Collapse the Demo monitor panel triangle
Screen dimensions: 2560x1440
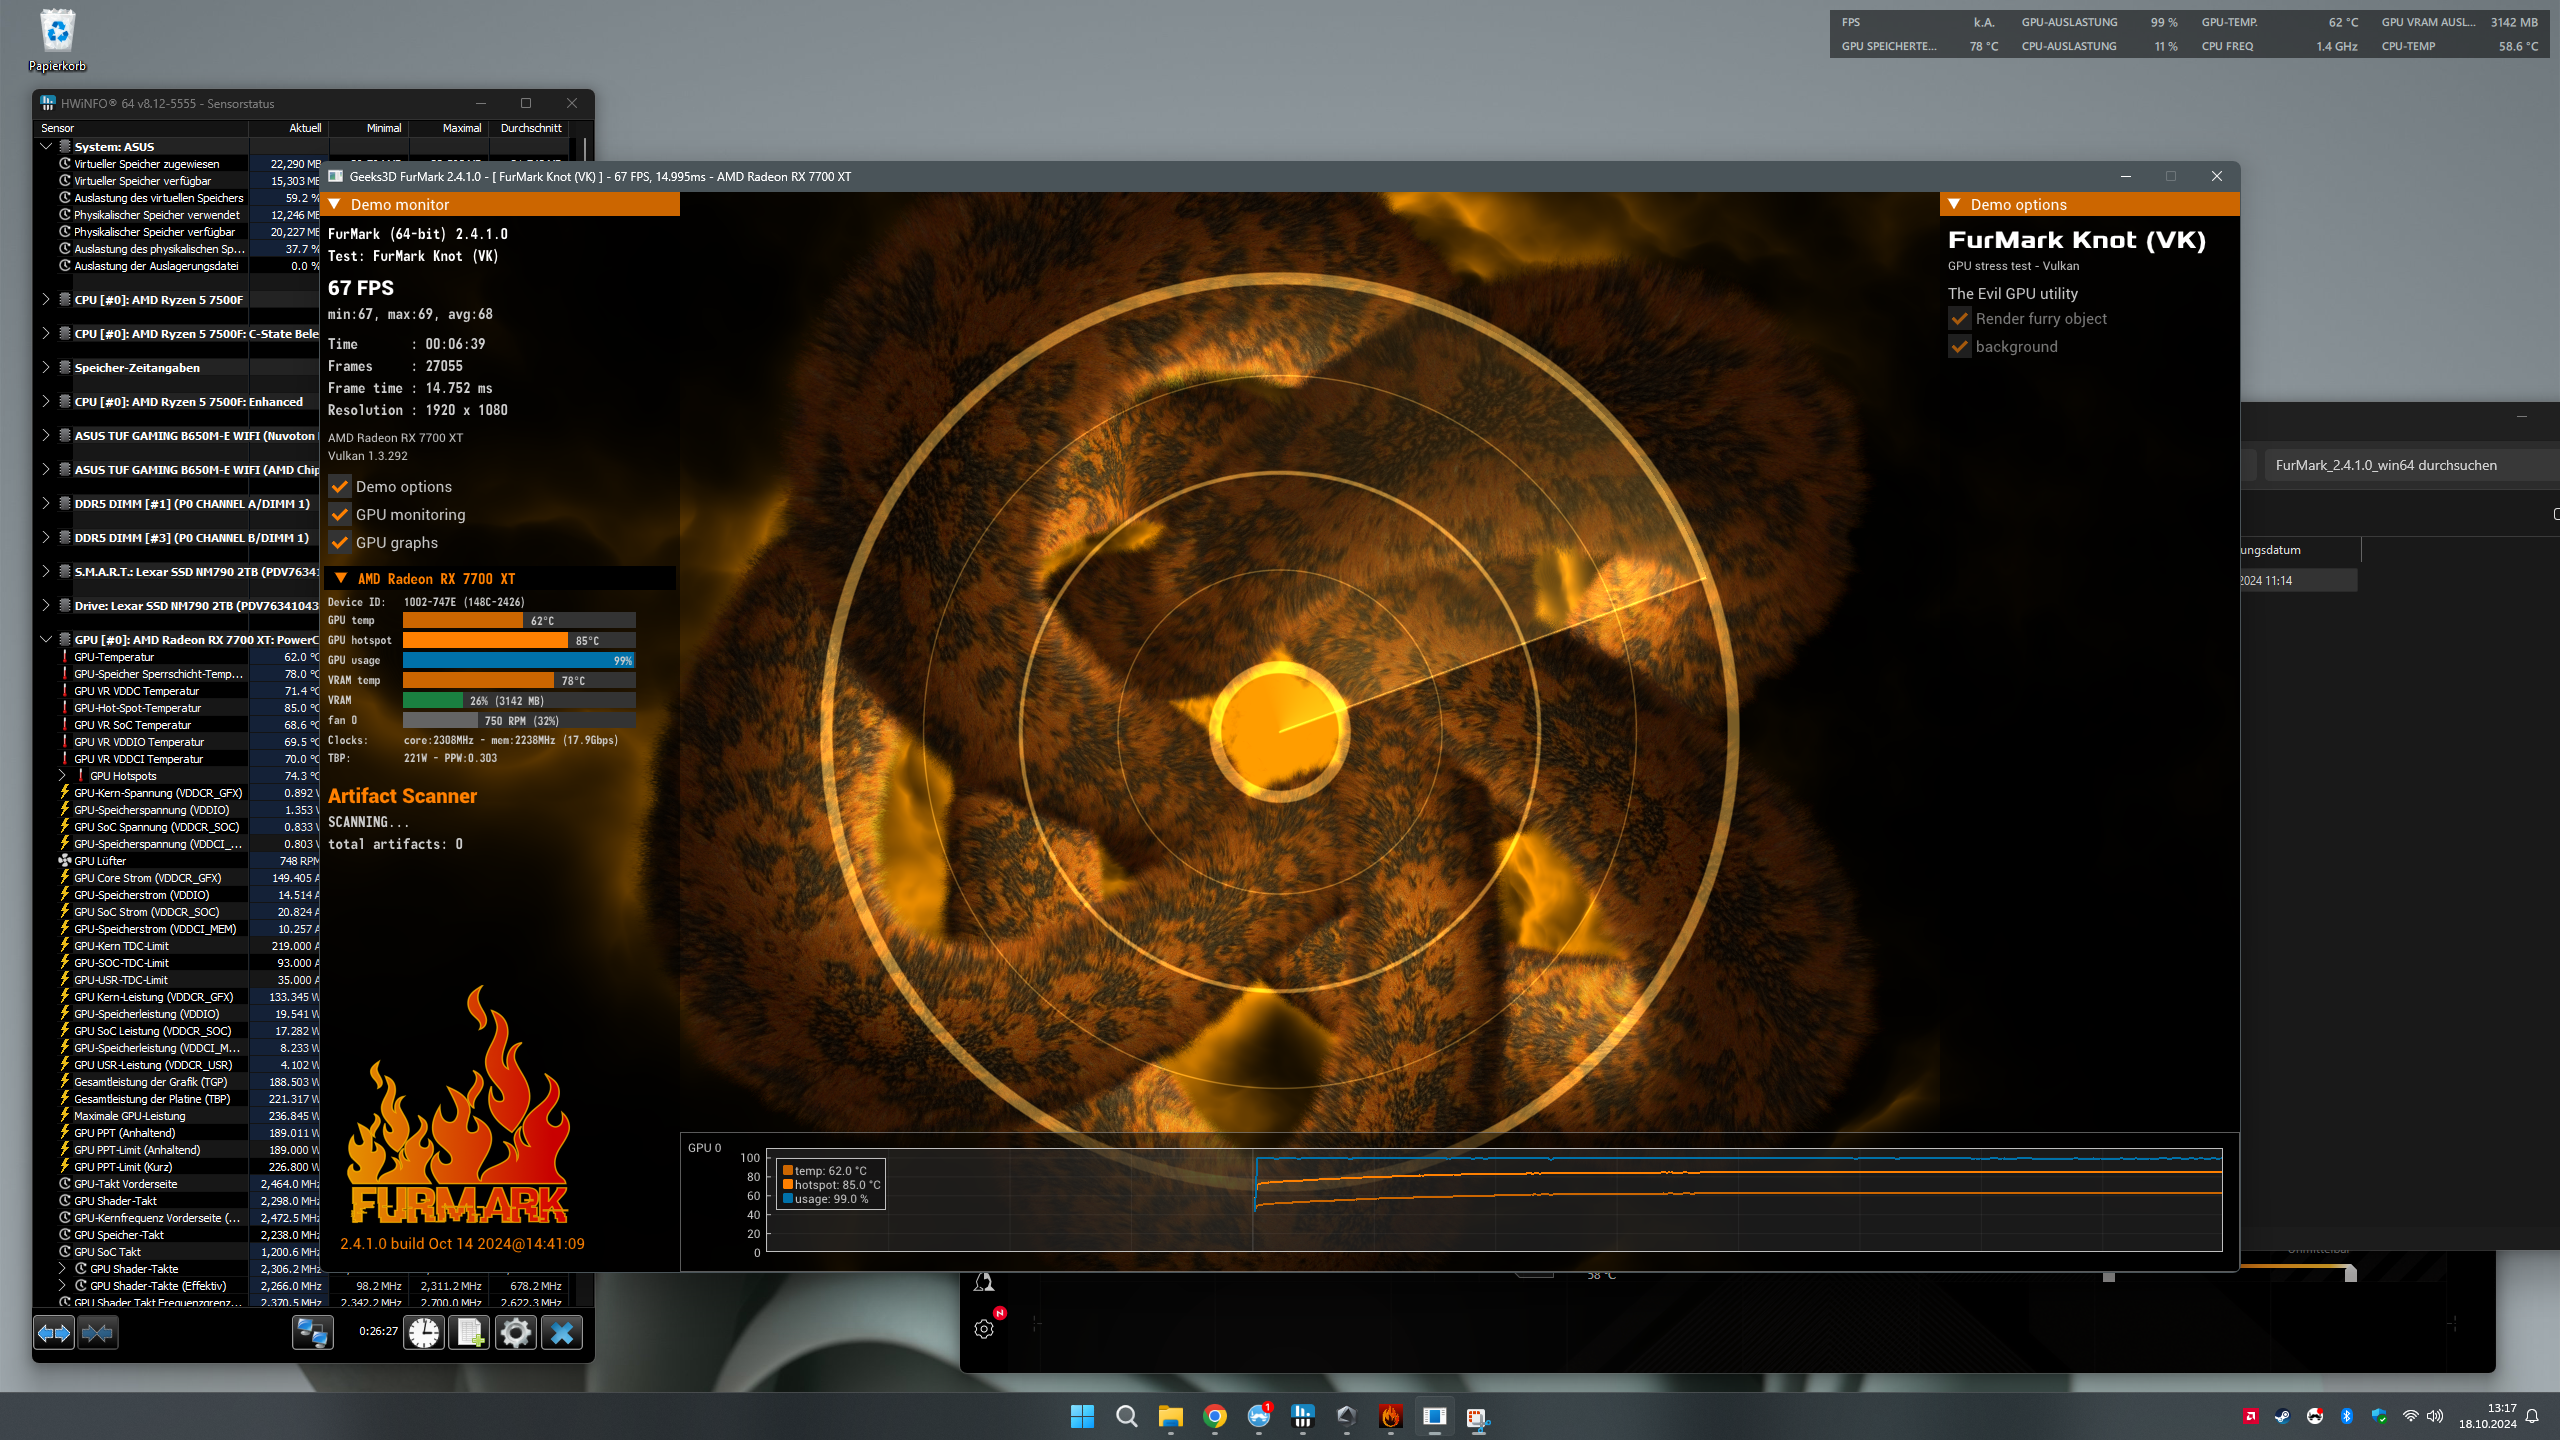pos(335,204)
